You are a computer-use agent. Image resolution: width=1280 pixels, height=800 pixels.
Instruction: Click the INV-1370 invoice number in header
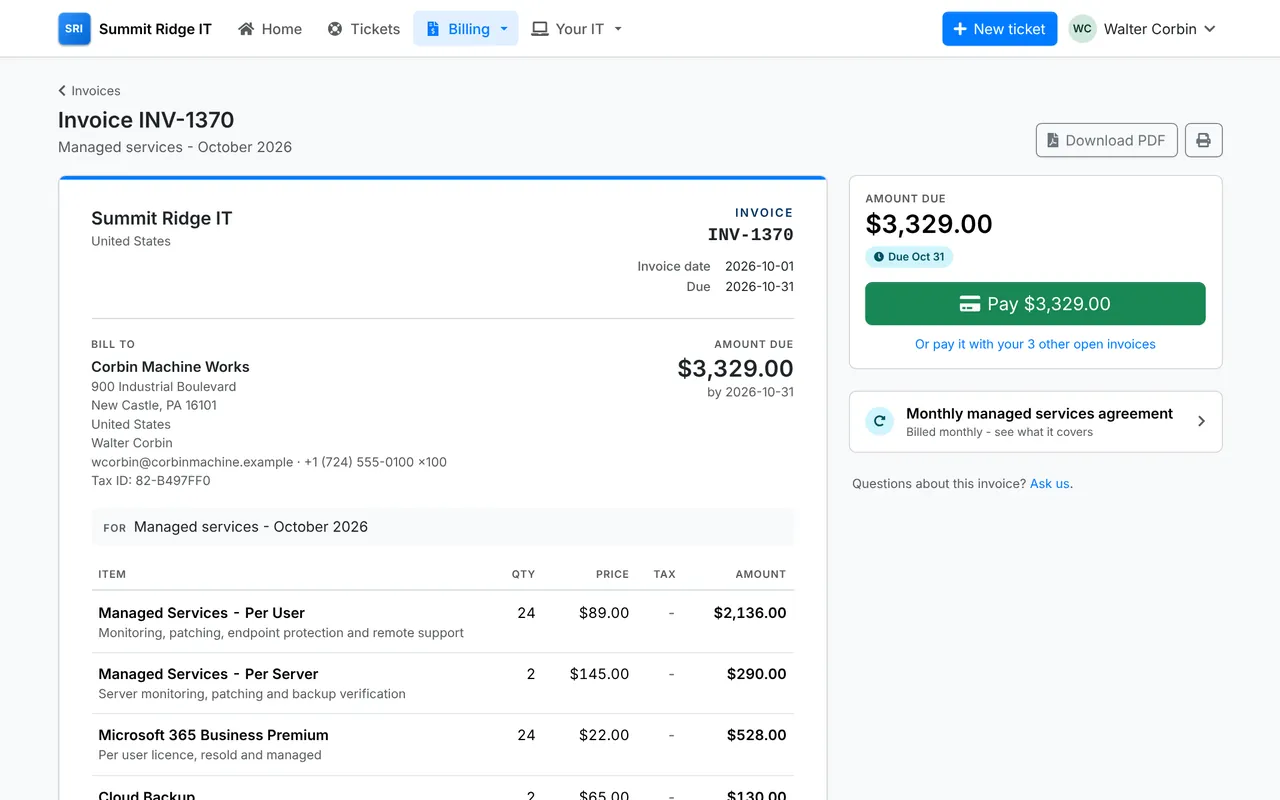point(750,235)
